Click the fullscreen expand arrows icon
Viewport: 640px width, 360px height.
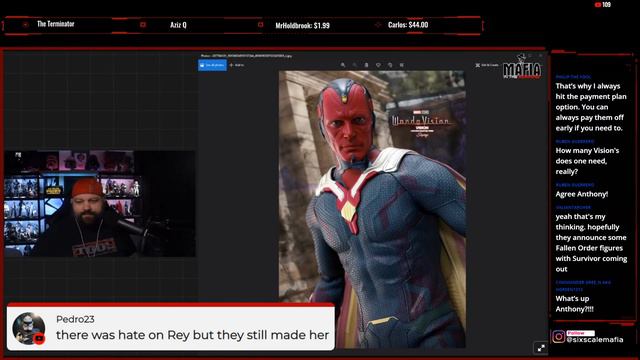(x=541, y=348)
